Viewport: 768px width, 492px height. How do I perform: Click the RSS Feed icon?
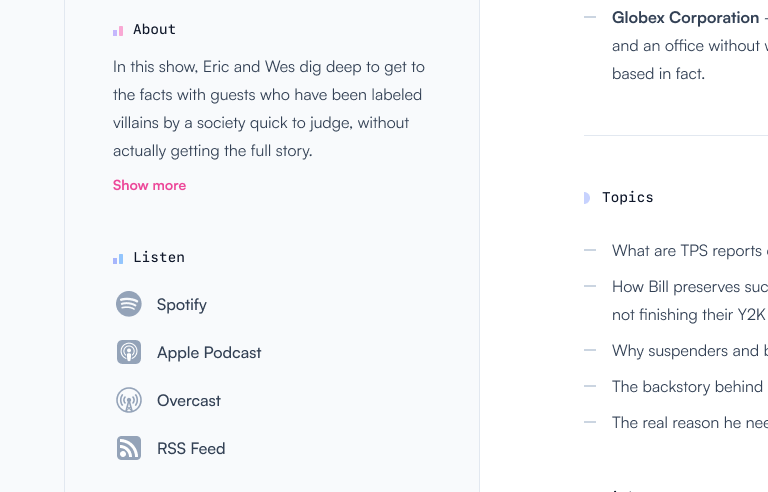(129, 448)
